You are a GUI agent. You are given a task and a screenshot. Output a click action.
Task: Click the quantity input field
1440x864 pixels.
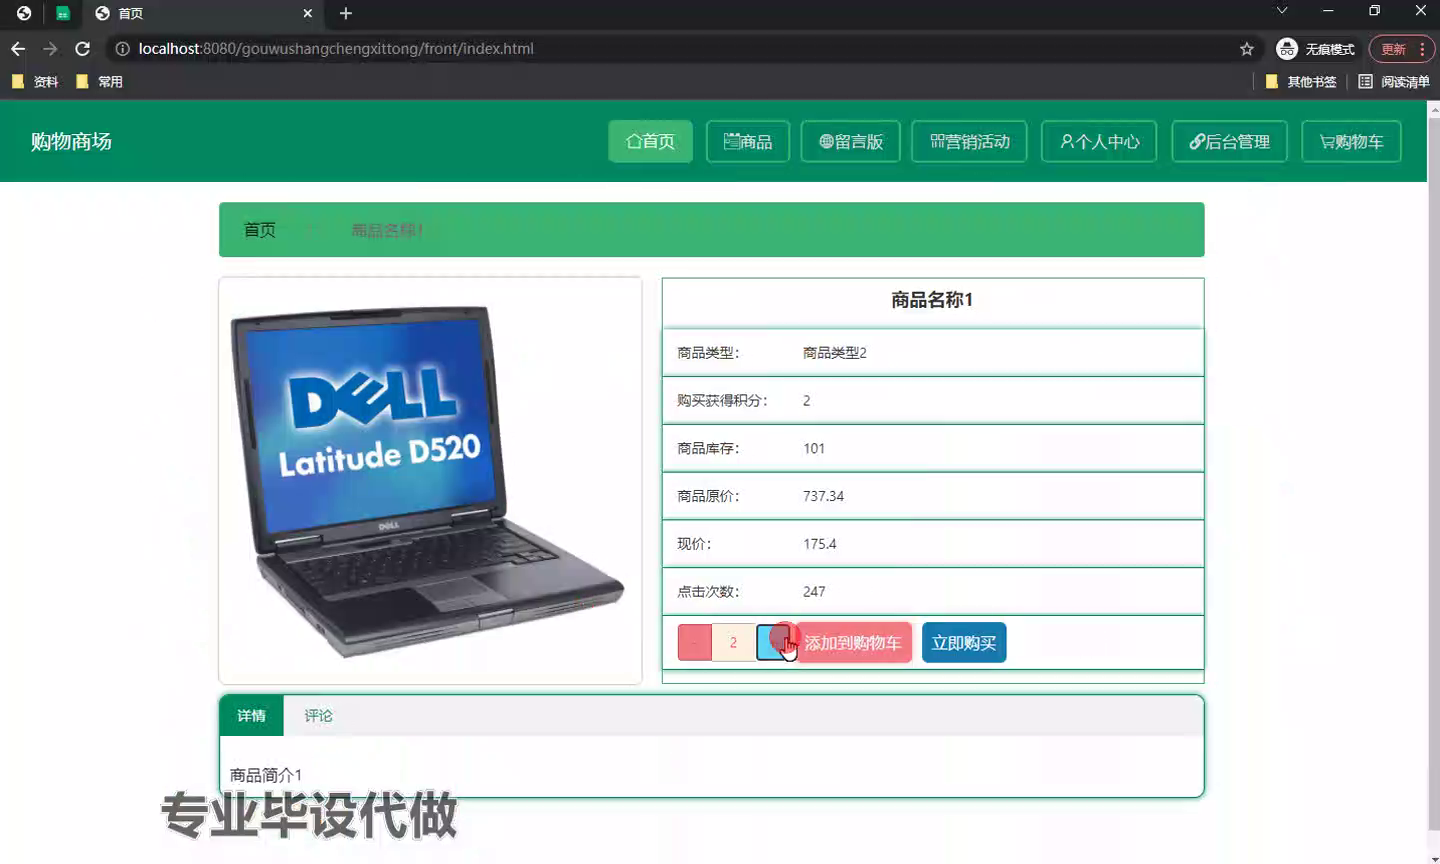(733, 643)
